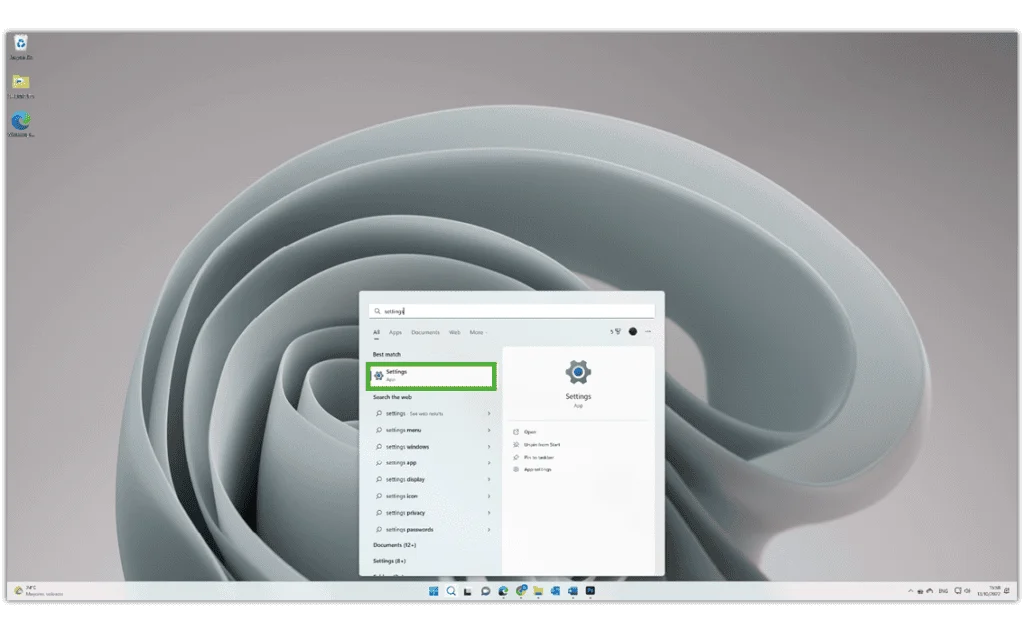The image size is (1024, 640).
Task: Expand the chevron beside 'settings privacy'
Action: click(488, 513)
